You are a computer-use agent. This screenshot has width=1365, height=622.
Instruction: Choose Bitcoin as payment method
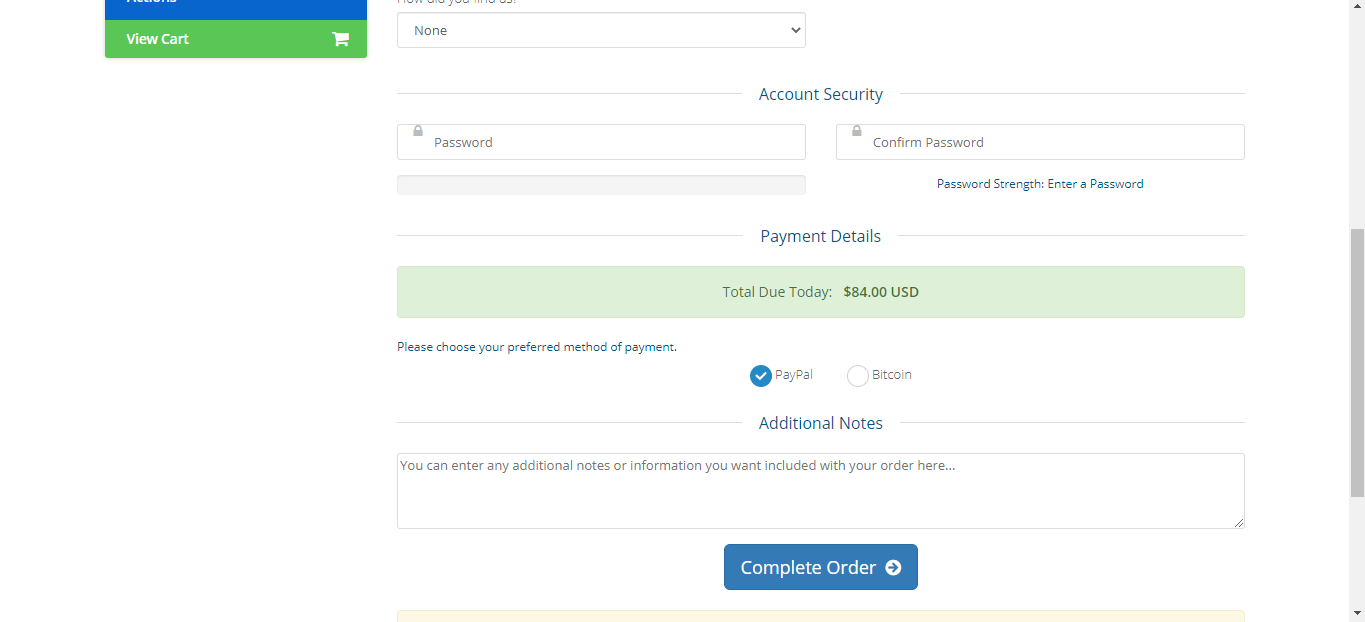(x=858, y=376)
